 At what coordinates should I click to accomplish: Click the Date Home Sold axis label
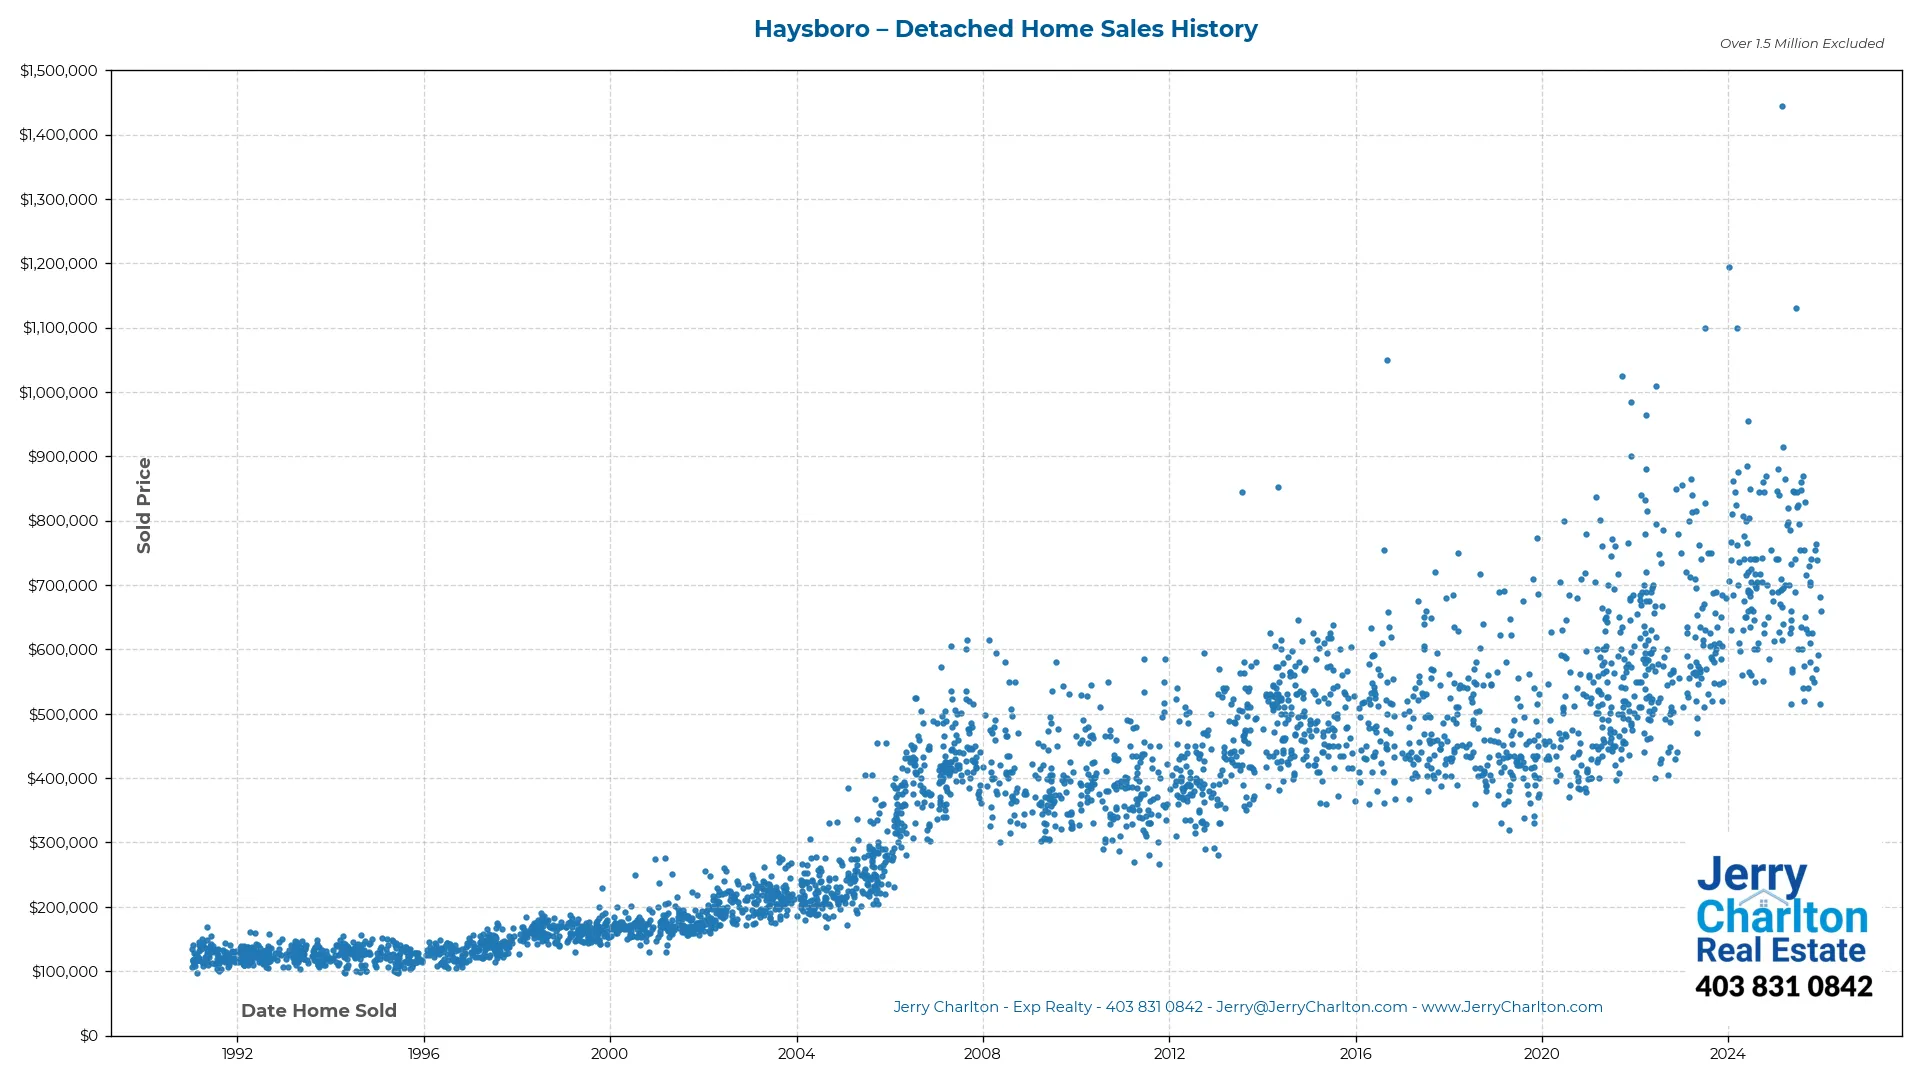click(319, 1010)
